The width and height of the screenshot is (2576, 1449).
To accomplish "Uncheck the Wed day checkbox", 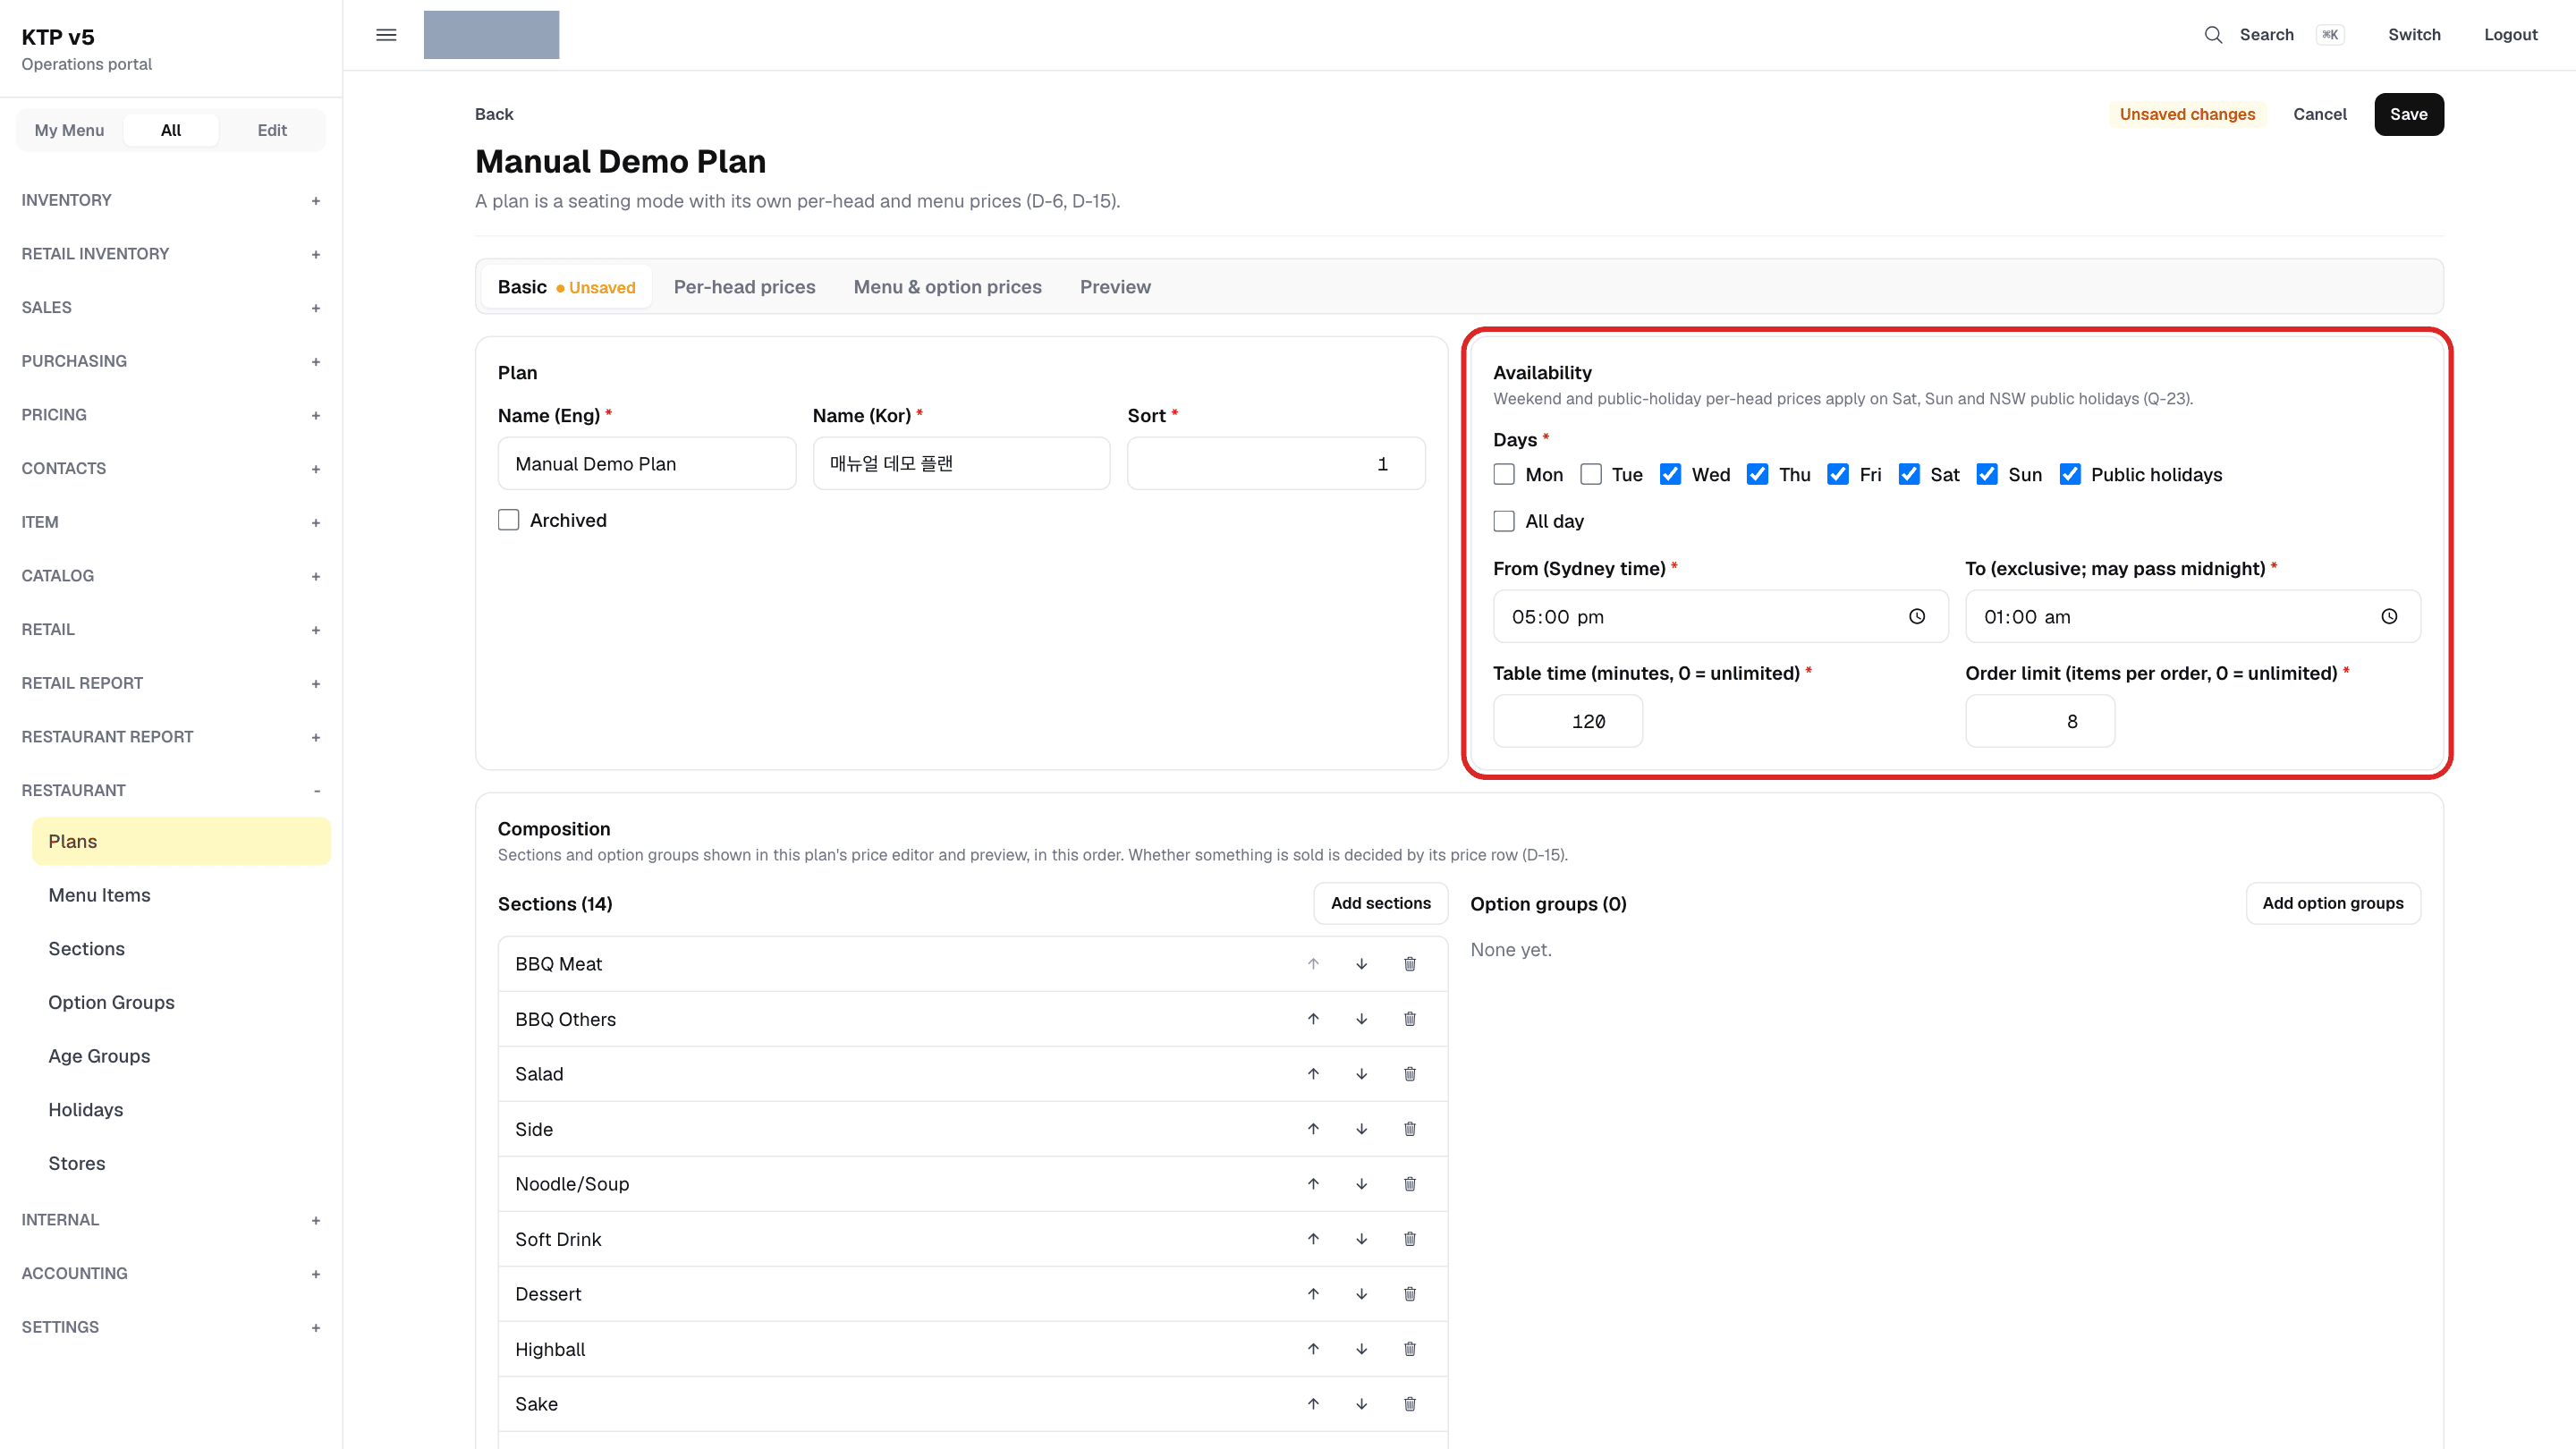I will (1669, 474).
